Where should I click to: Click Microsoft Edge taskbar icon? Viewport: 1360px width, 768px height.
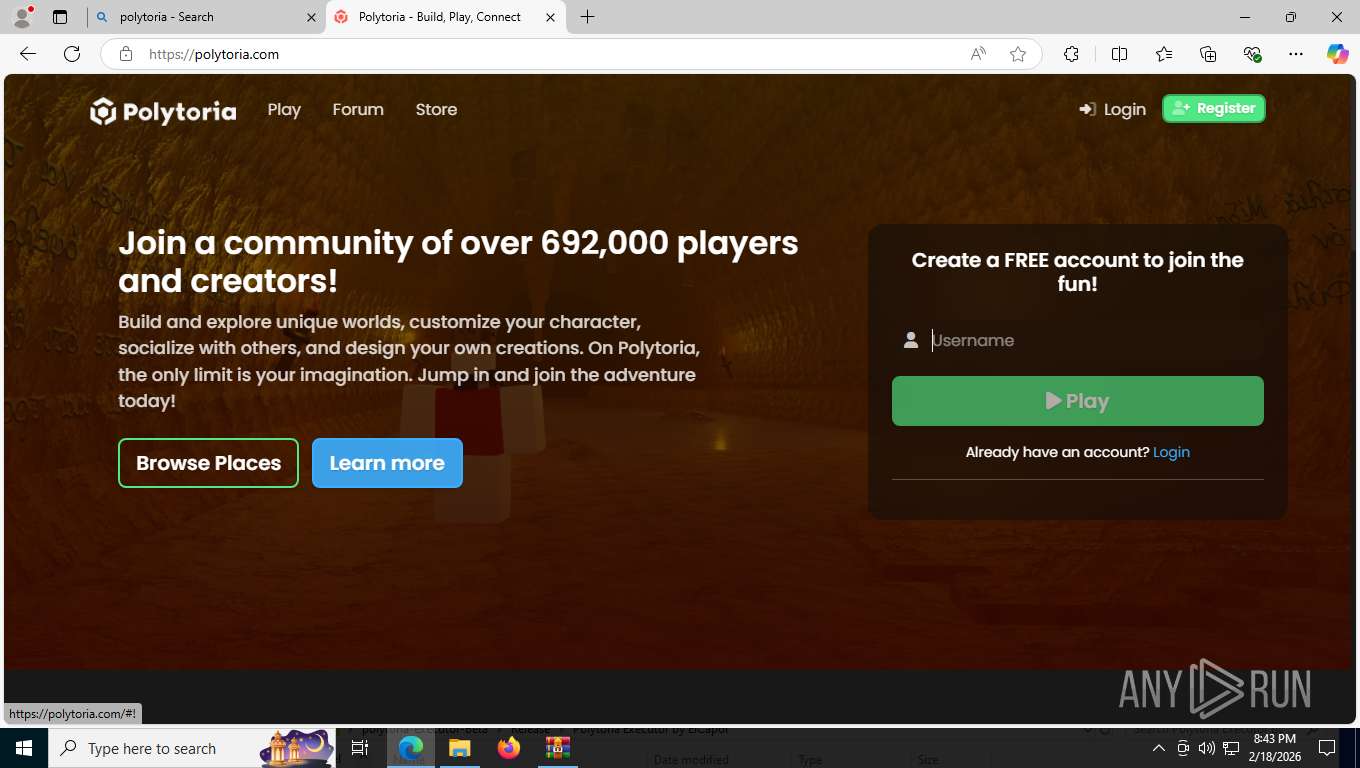coord(410,748)
